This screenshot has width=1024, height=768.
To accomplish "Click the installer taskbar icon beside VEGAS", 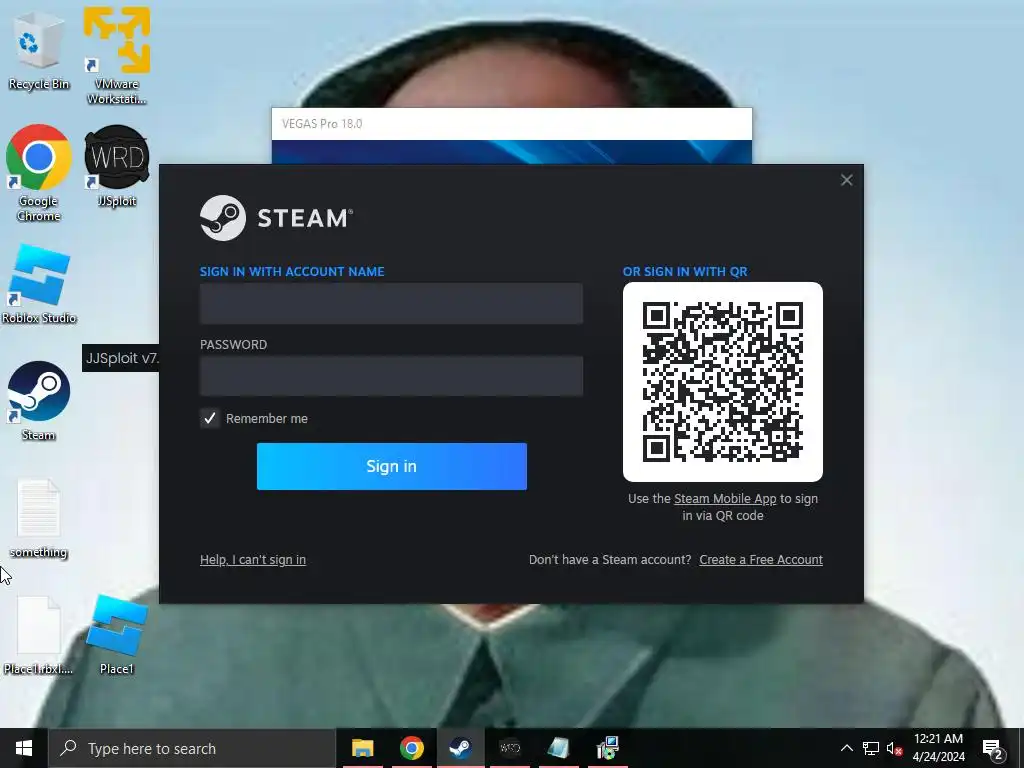I will pos(607,748).
